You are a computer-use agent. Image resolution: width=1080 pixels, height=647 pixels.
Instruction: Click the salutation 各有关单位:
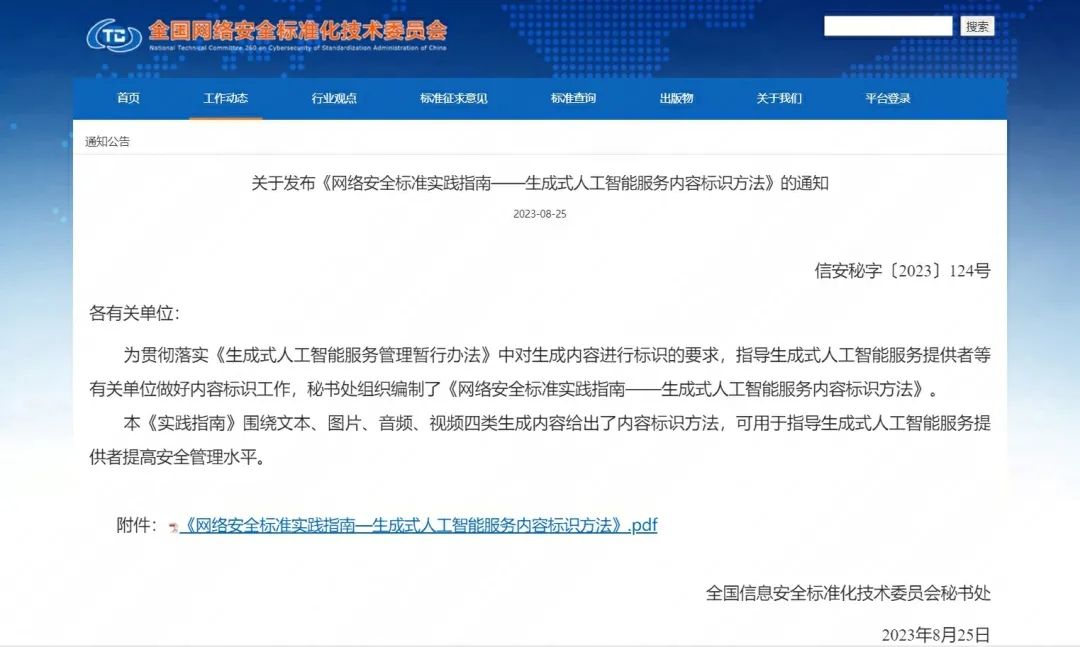pyautogui.click(x=134, y=314)
